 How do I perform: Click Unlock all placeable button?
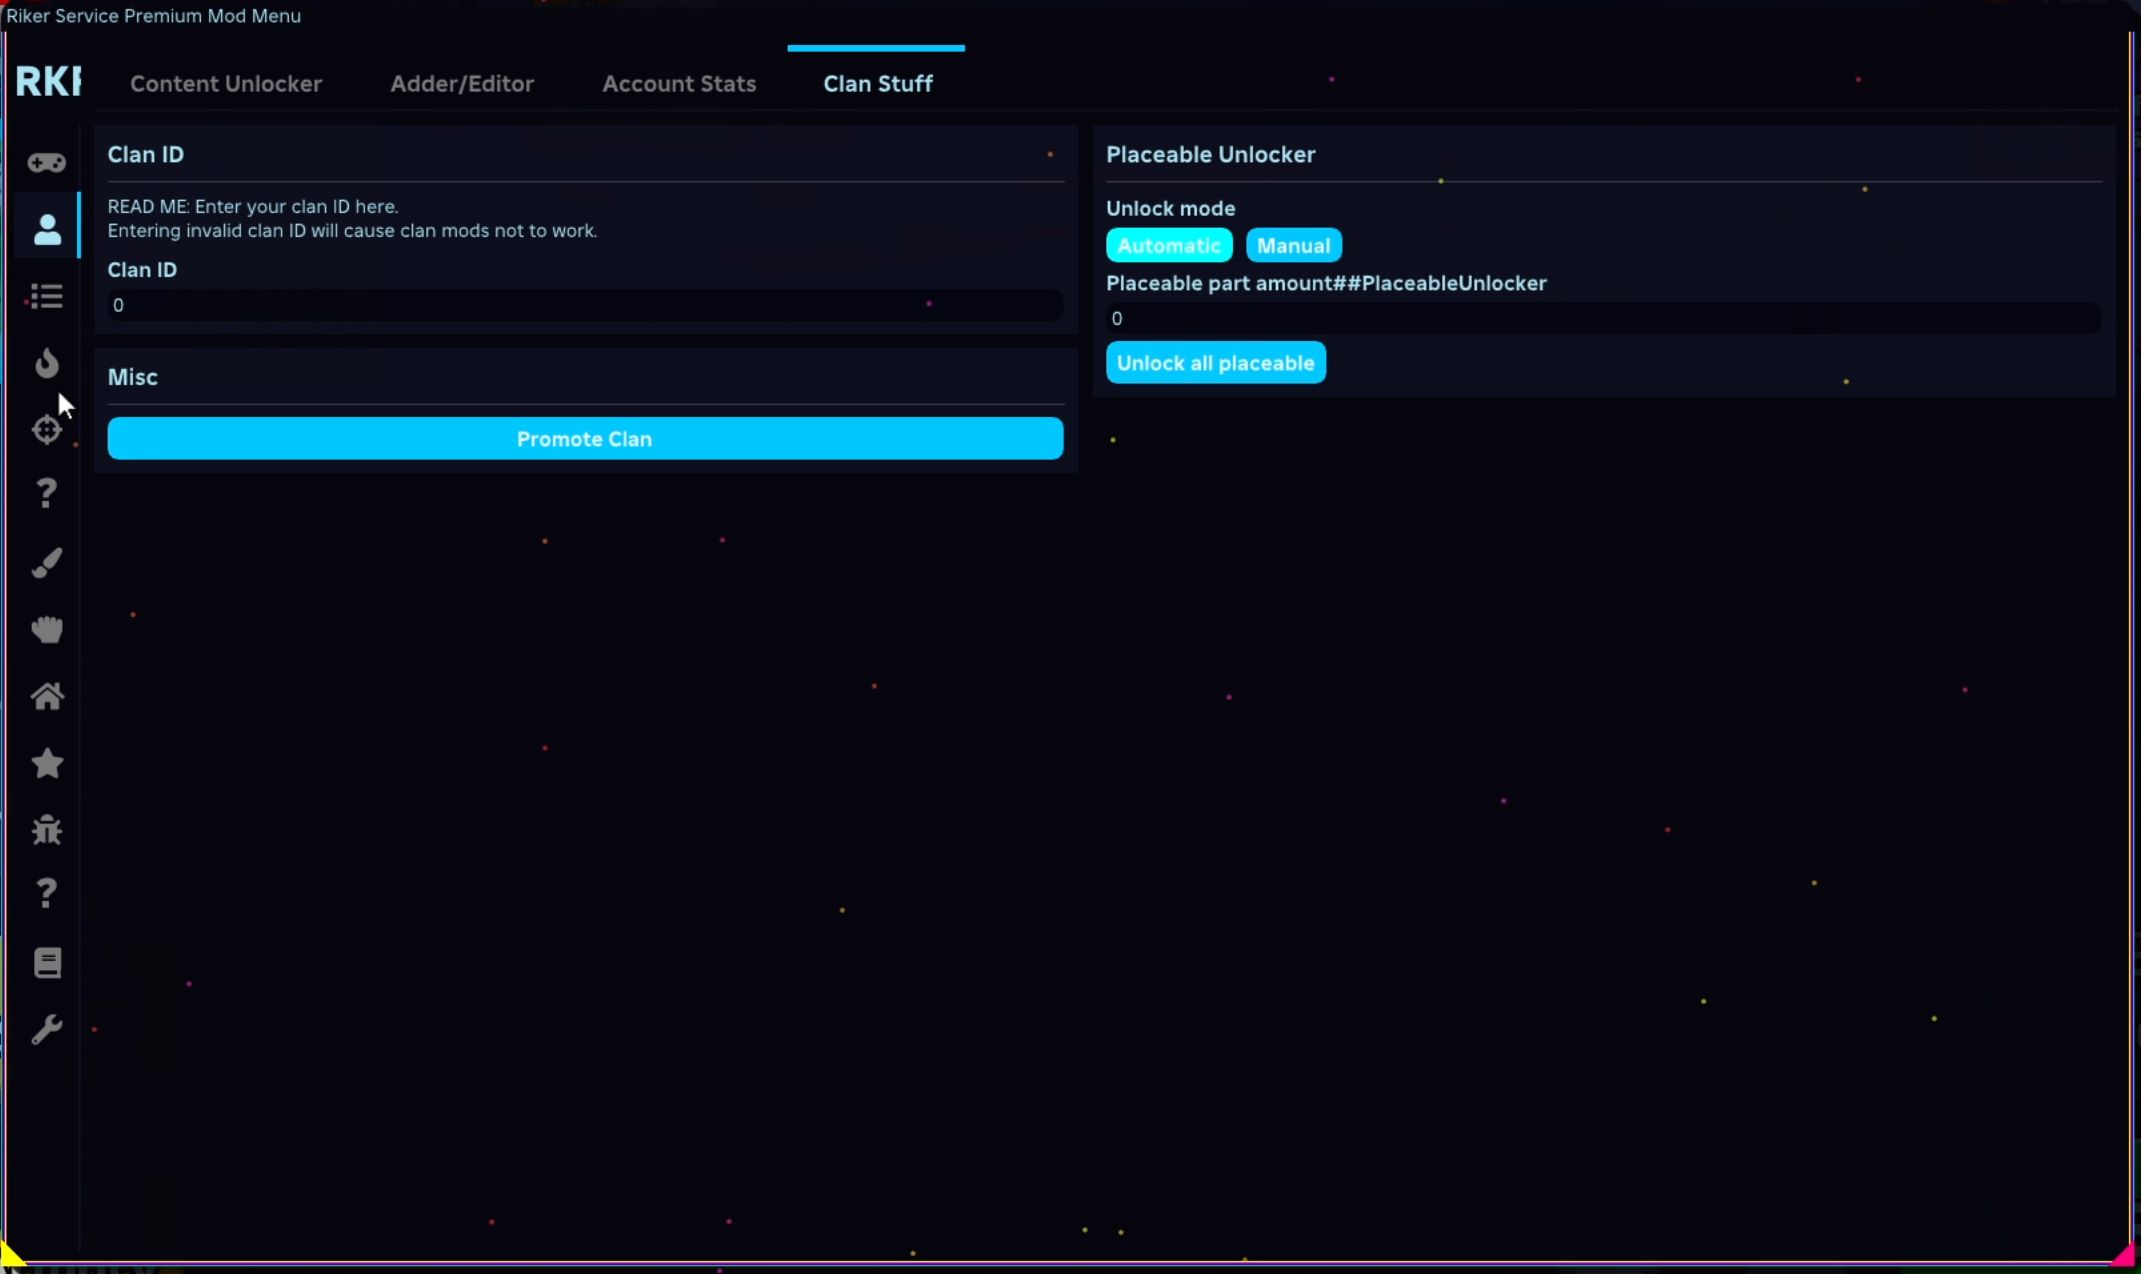pyautogui.click(x=1215, y=363)
